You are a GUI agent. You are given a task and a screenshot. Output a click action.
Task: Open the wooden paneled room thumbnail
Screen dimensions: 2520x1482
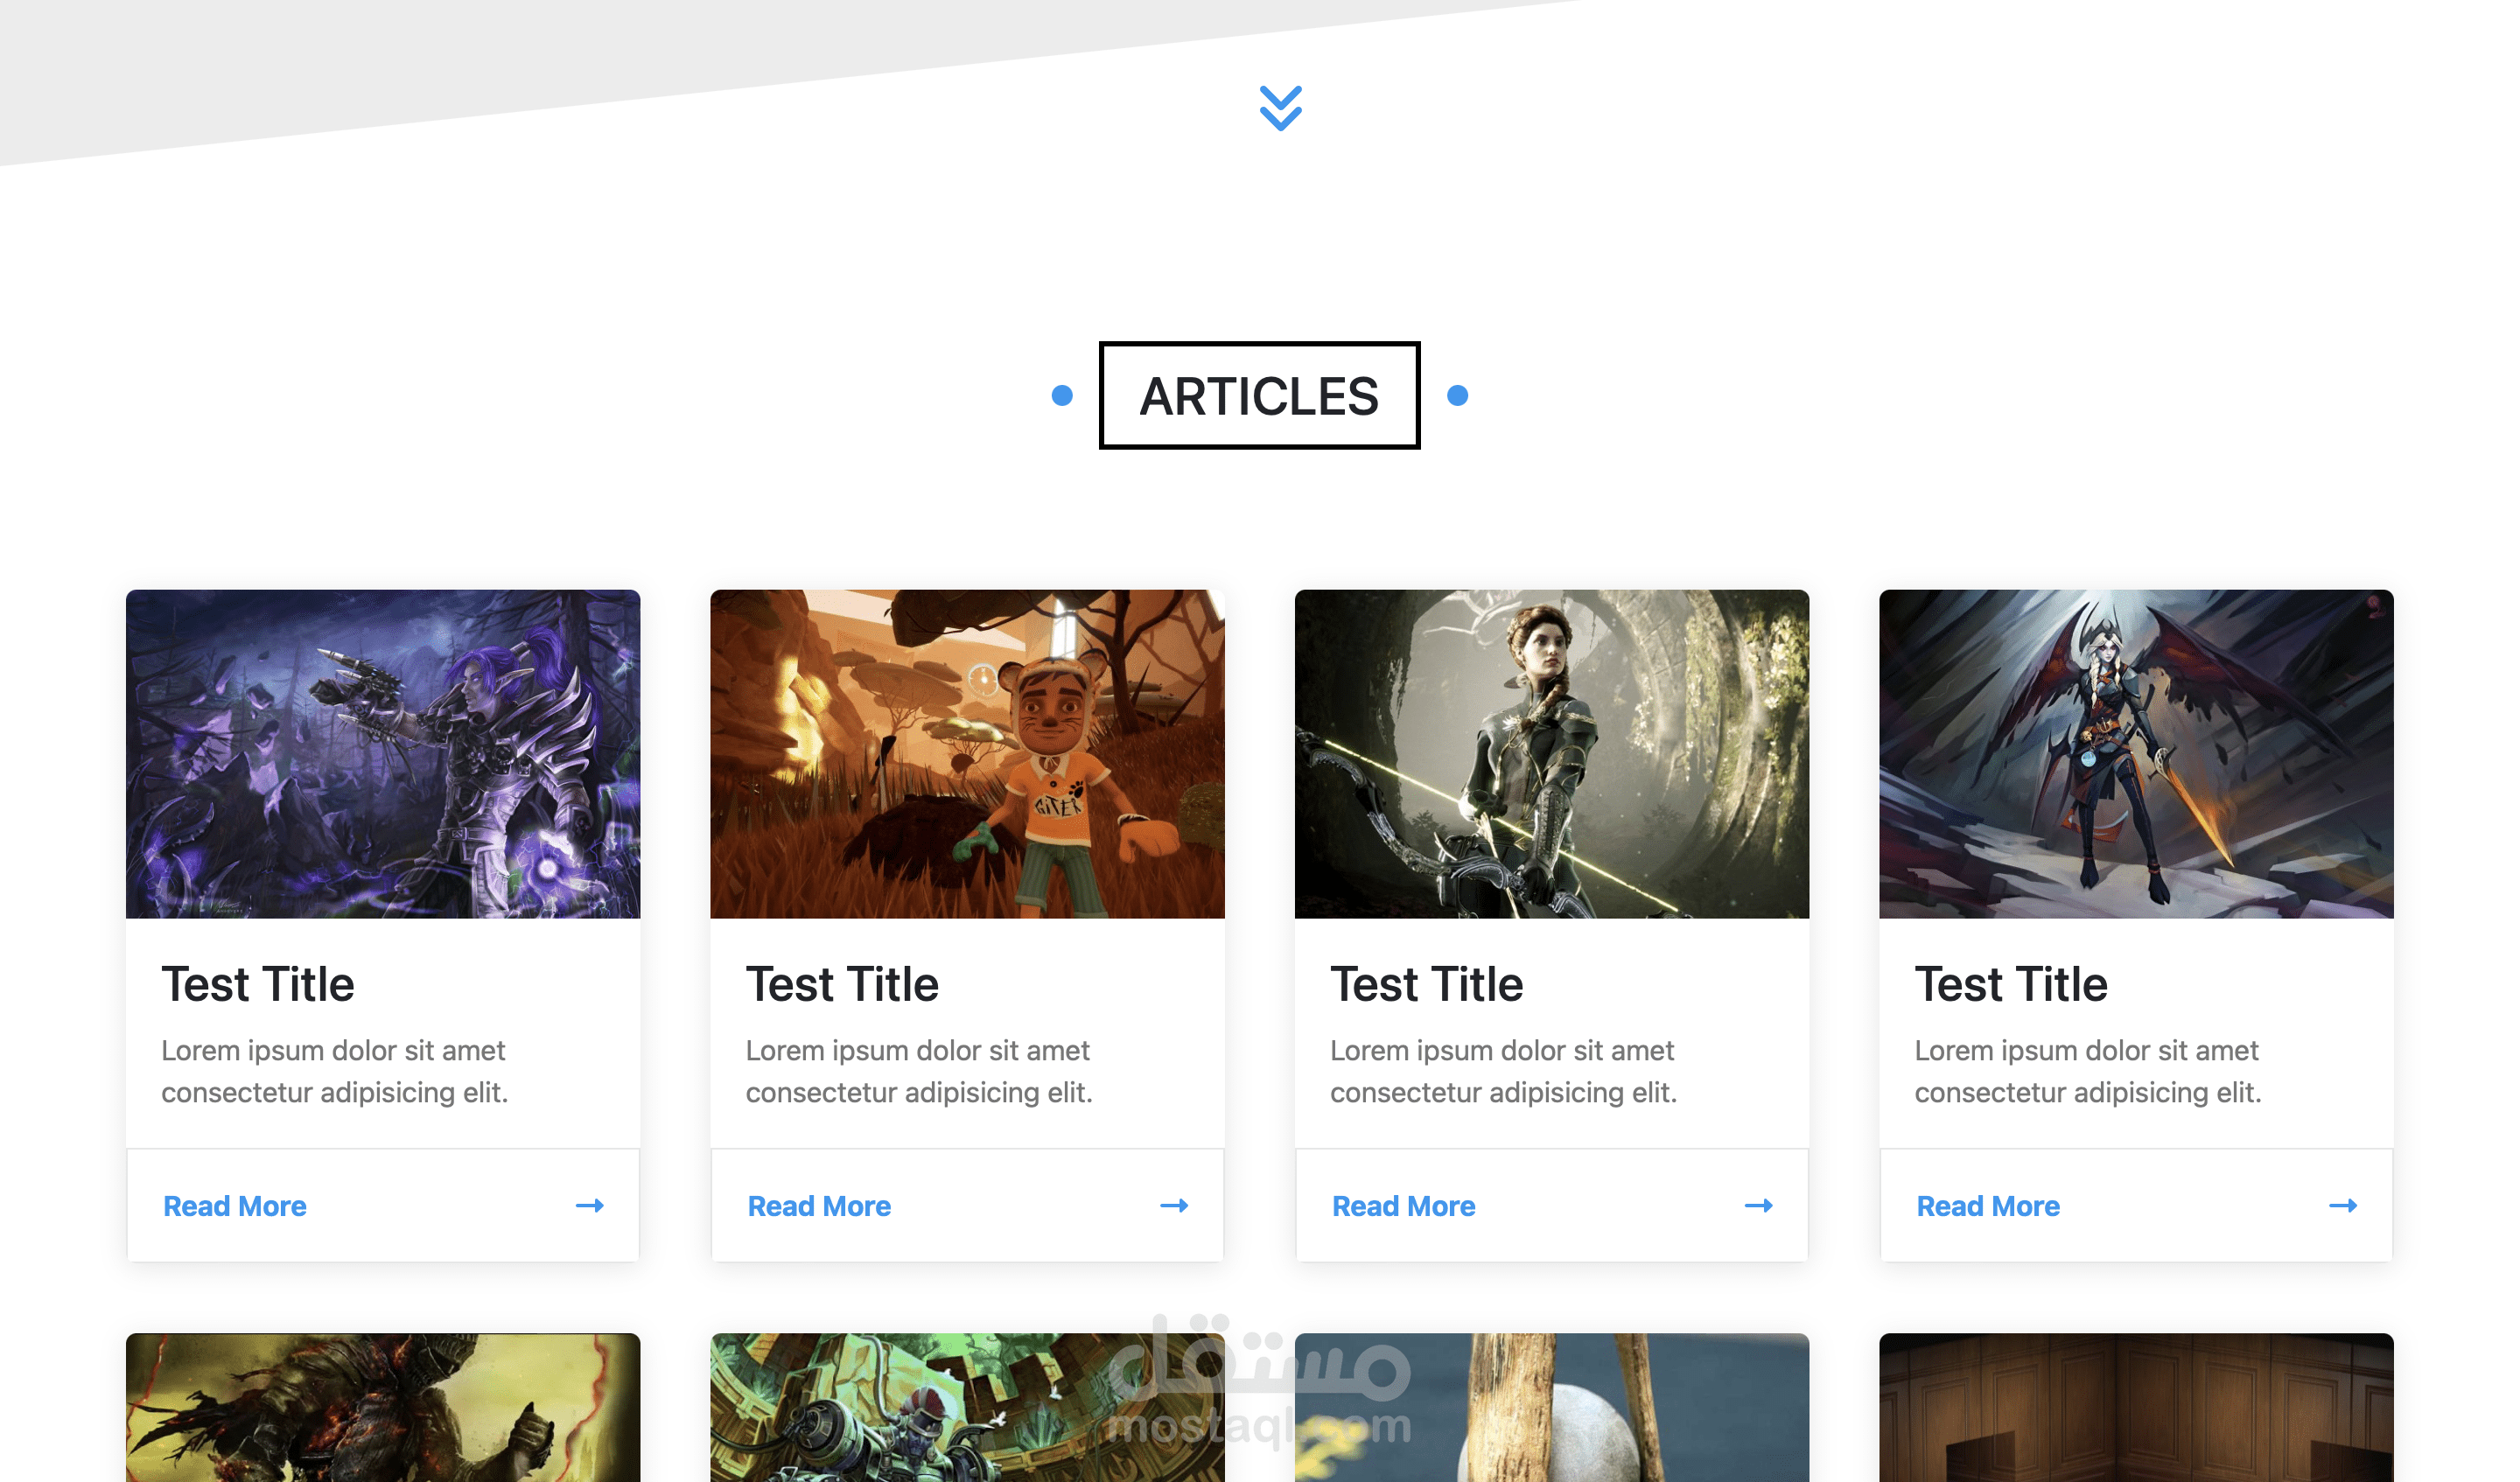[2136, 1410]
